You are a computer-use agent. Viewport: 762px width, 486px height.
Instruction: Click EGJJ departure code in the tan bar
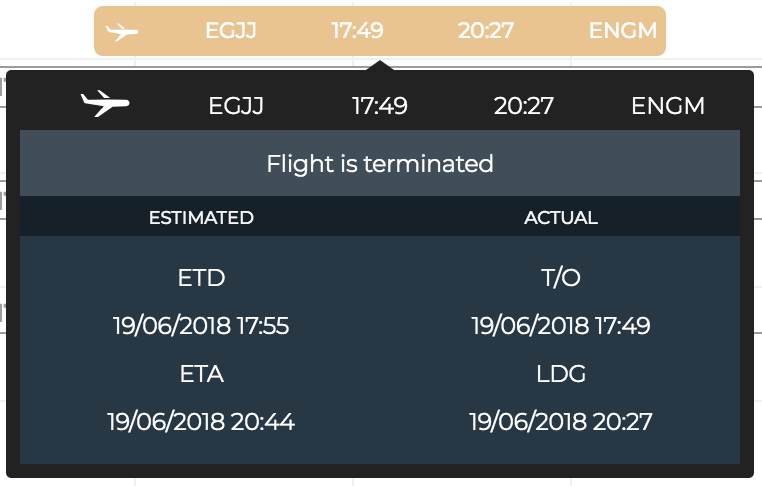click(231, 31)
